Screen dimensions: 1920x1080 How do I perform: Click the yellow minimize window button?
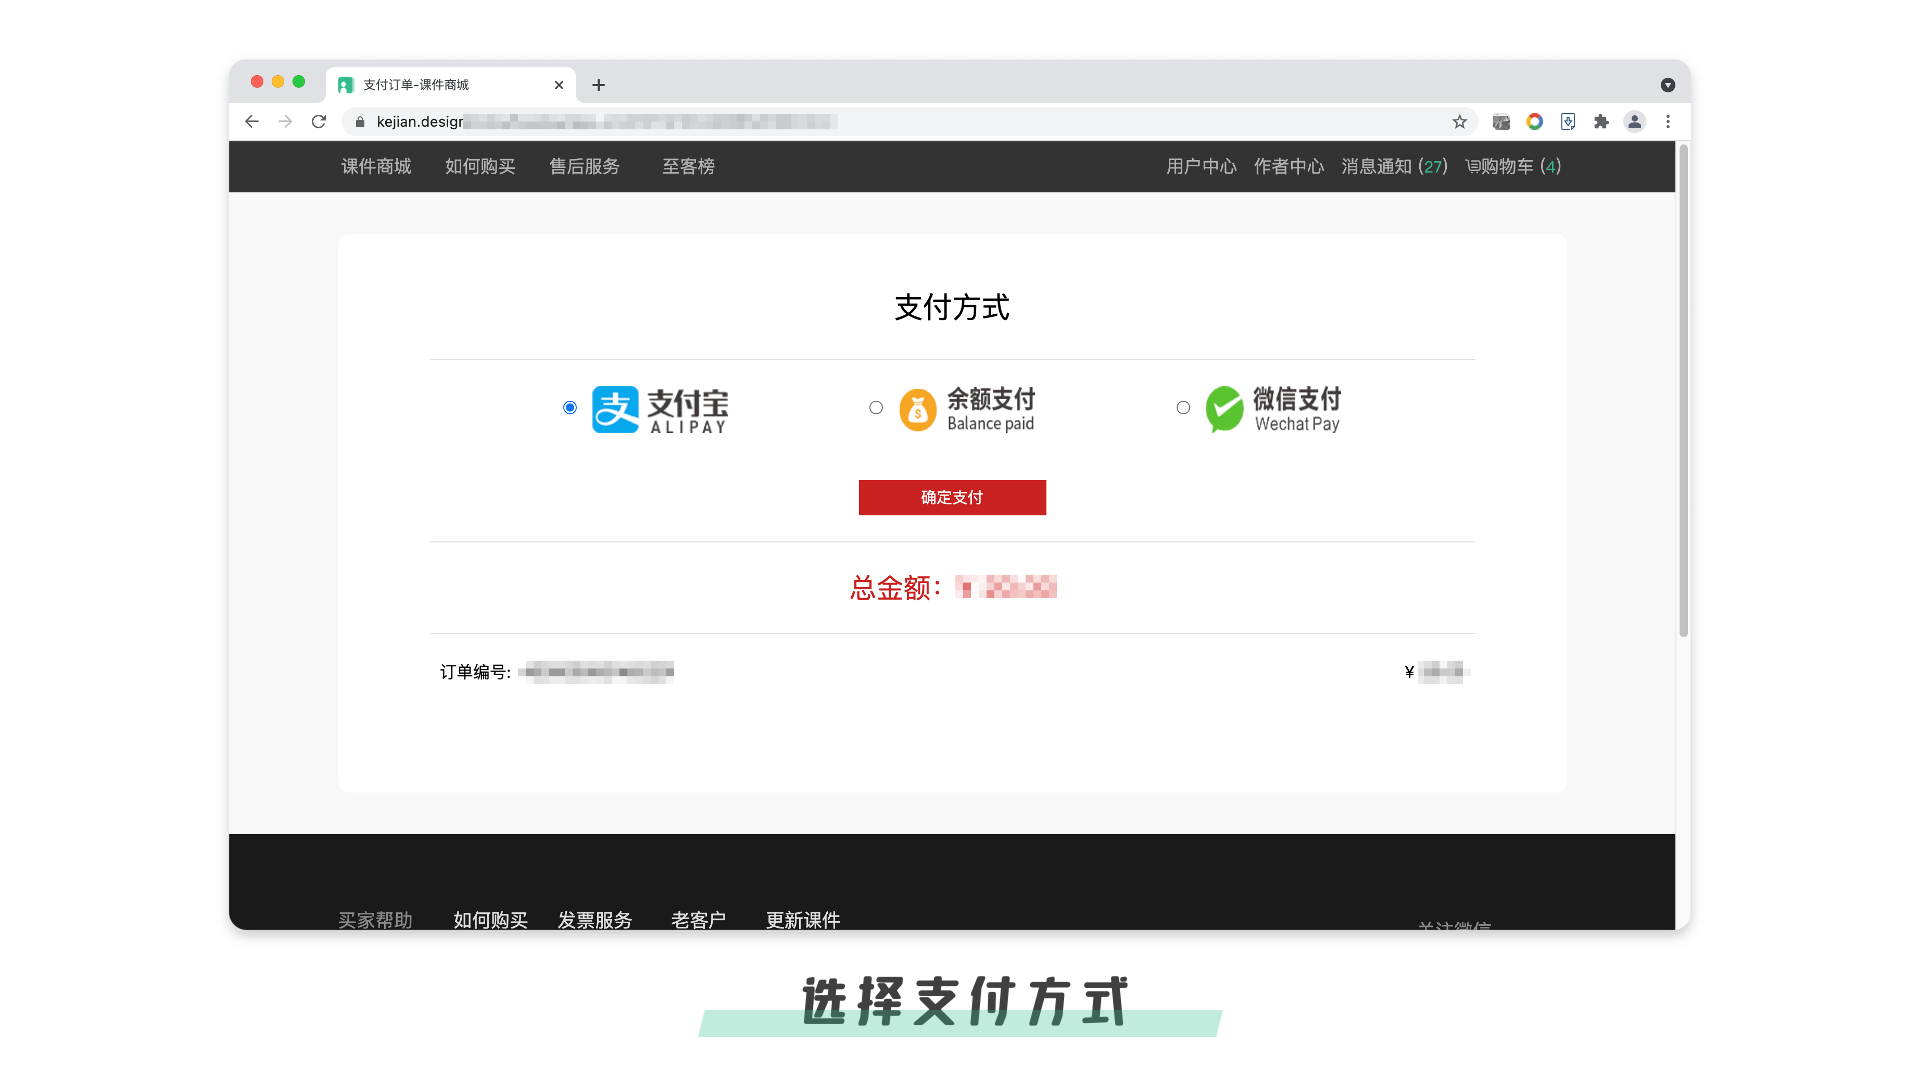click(x=278, y=82)
